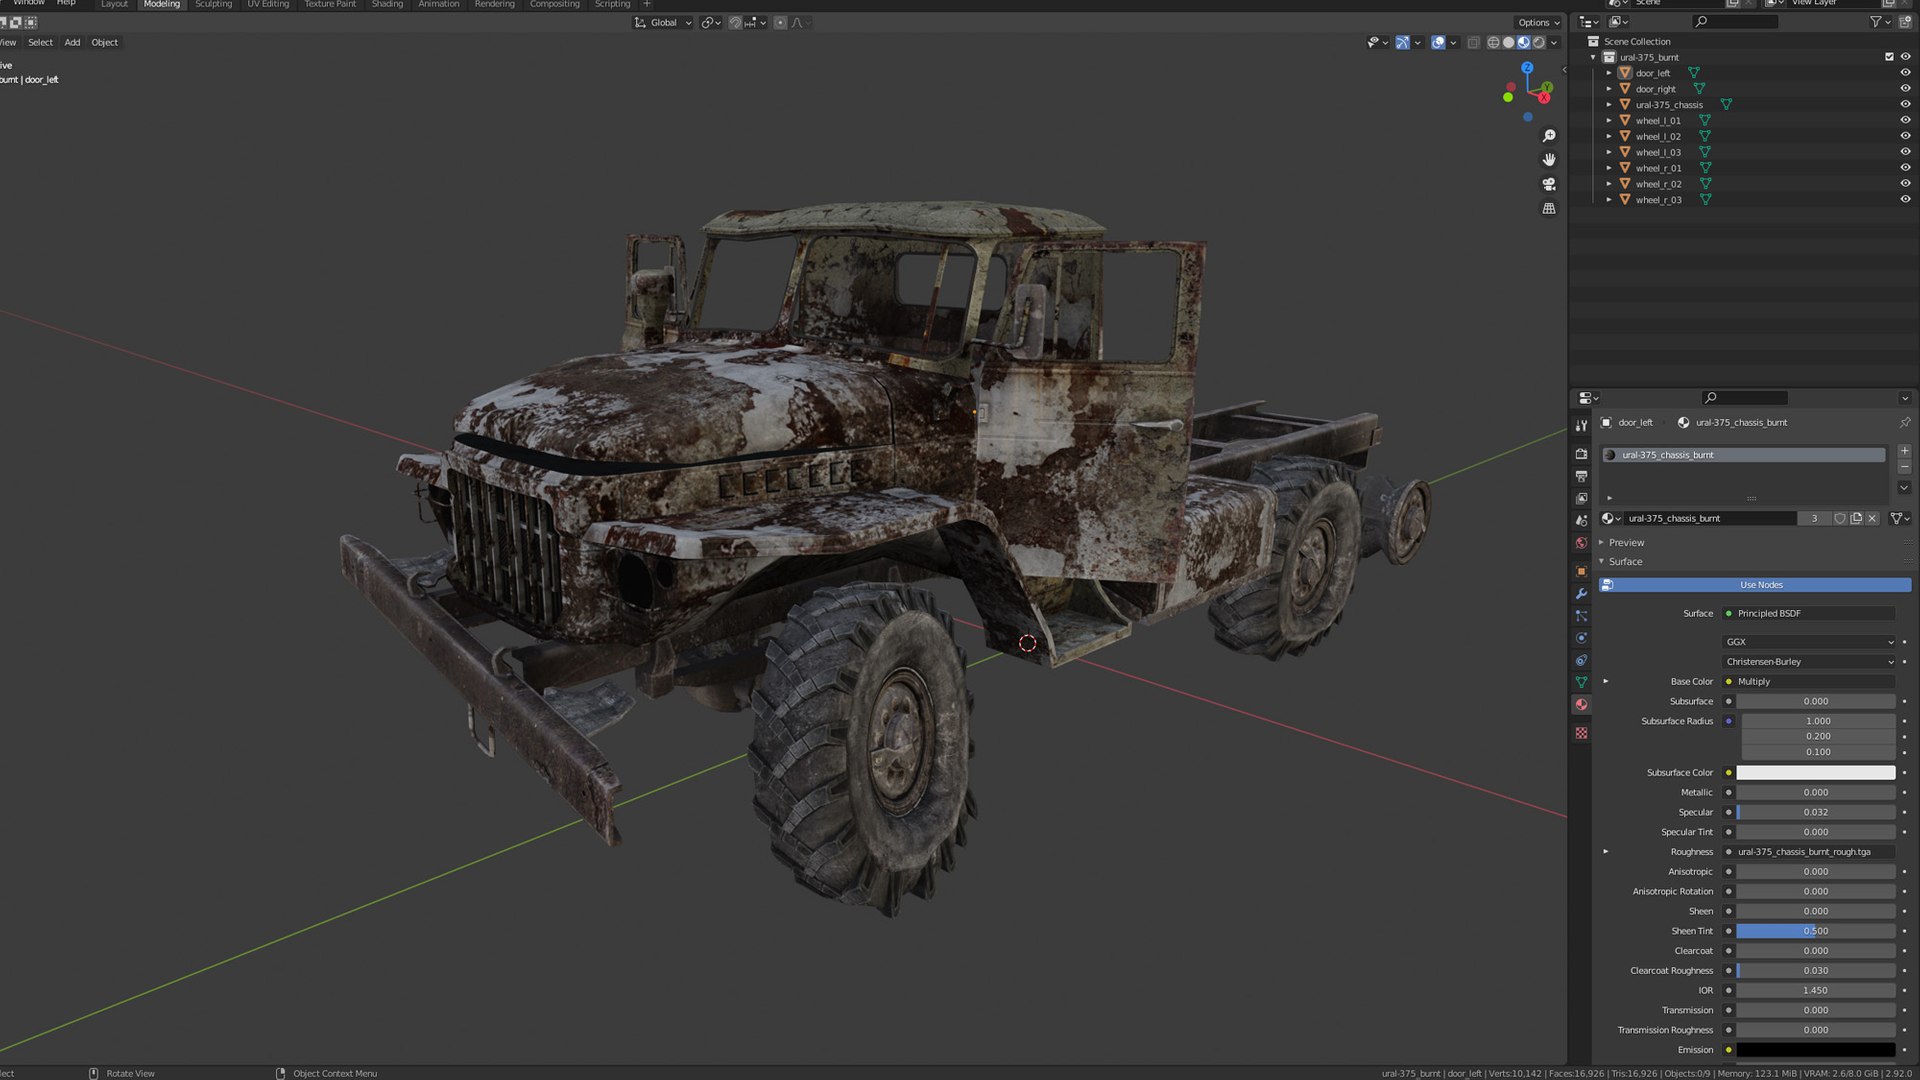
Task: Hide door_left in the outliner
Action: 1905,73
